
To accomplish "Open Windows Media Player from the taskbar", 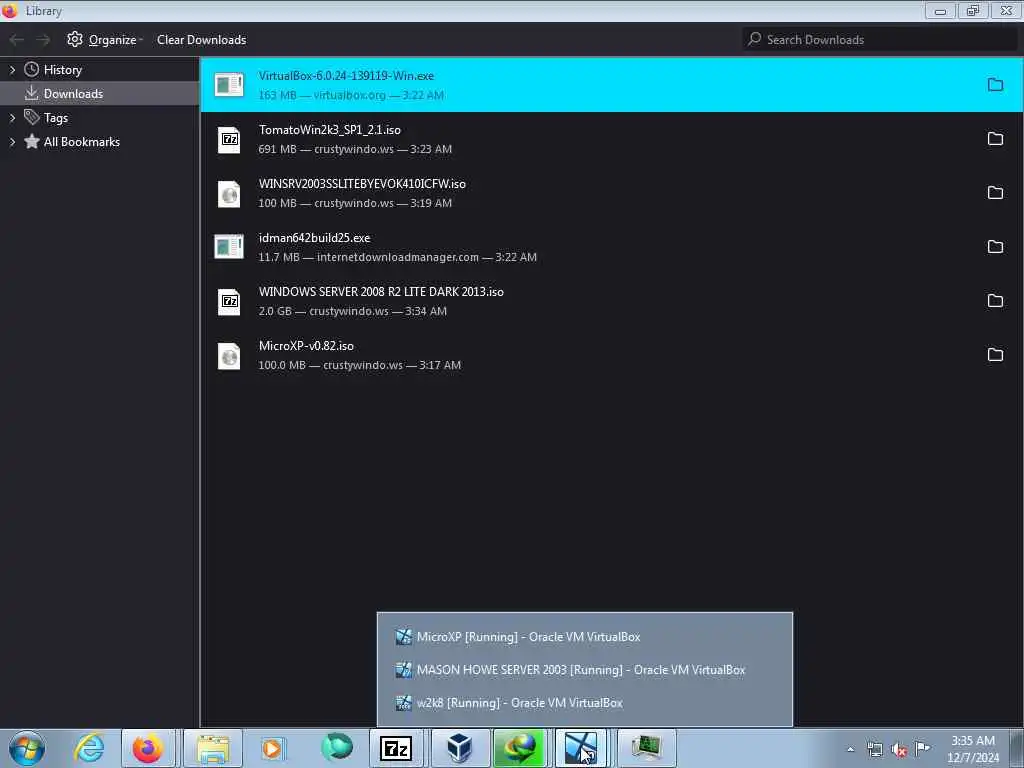I will pos(272,748).
